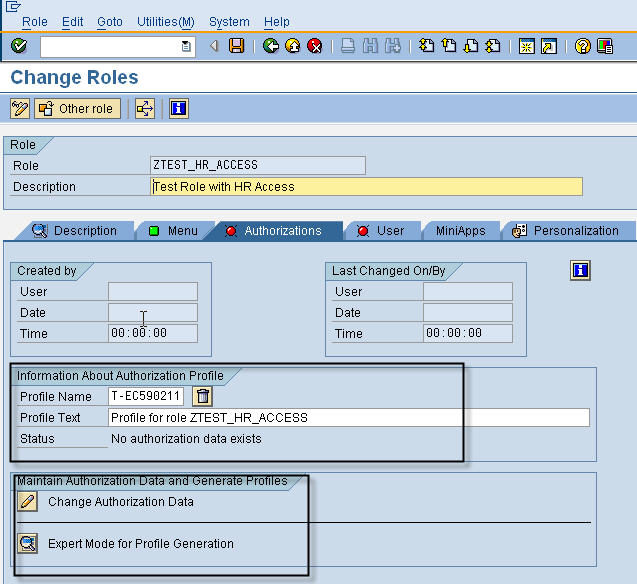Click the Description field Test Role with HR Access
Viewport: 637px width, 584px height.
click(x=366, y=186)
